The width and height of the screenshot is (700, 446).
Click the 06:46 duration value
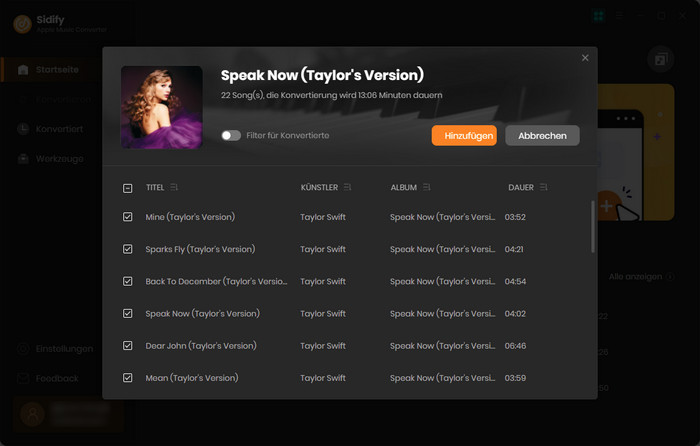(515, 346)
